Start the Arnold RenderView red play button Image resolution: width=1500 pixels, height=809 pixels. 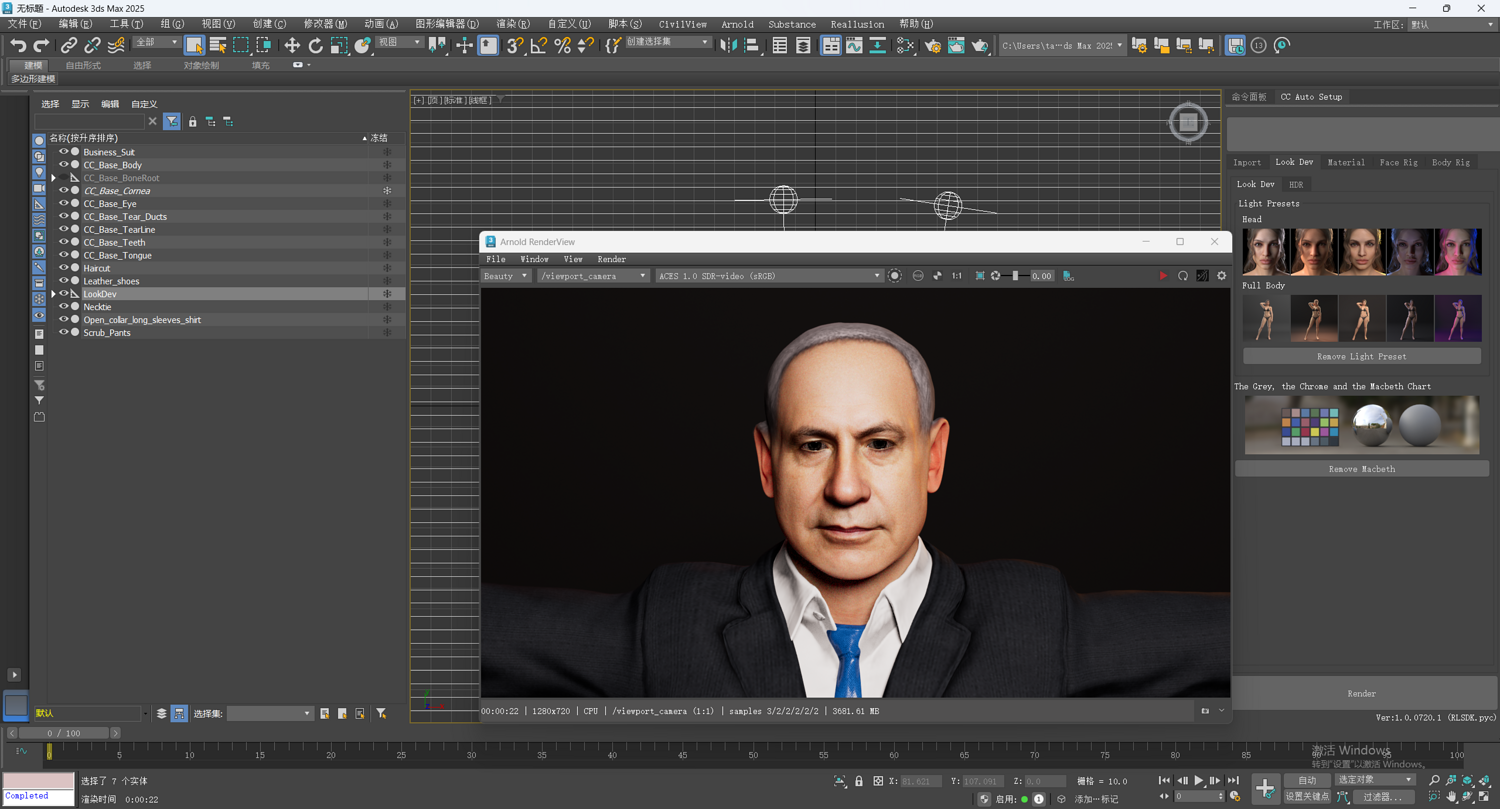click(x=1162, y=276)
